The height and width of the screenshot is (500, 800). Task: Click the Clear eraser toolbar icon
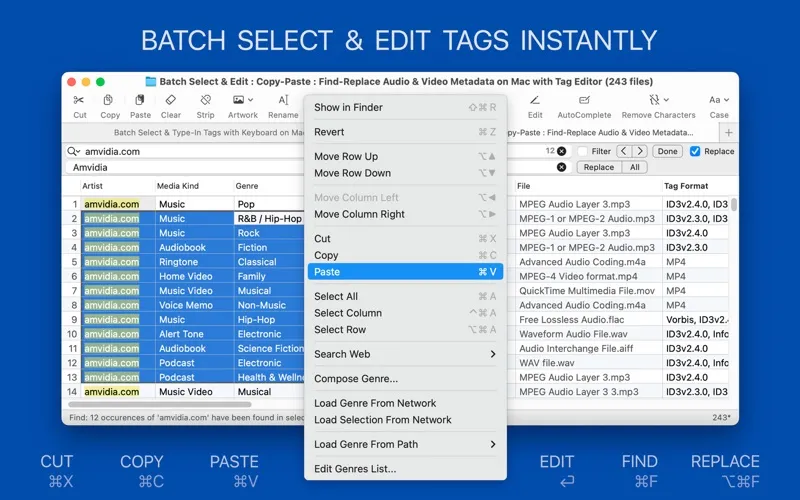coord(170,100)
